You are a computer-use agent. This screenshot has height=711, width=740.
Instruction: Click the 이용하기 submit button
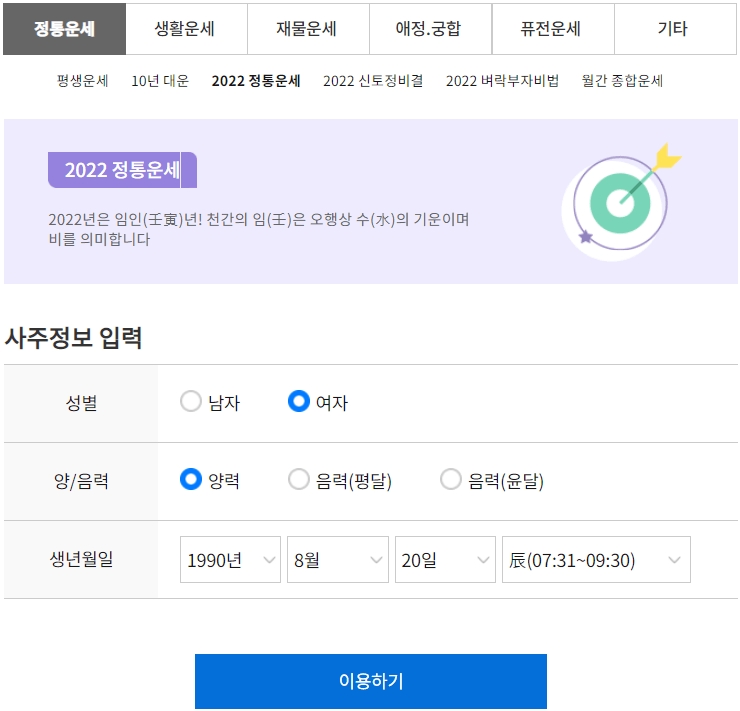tap(371, 681)
